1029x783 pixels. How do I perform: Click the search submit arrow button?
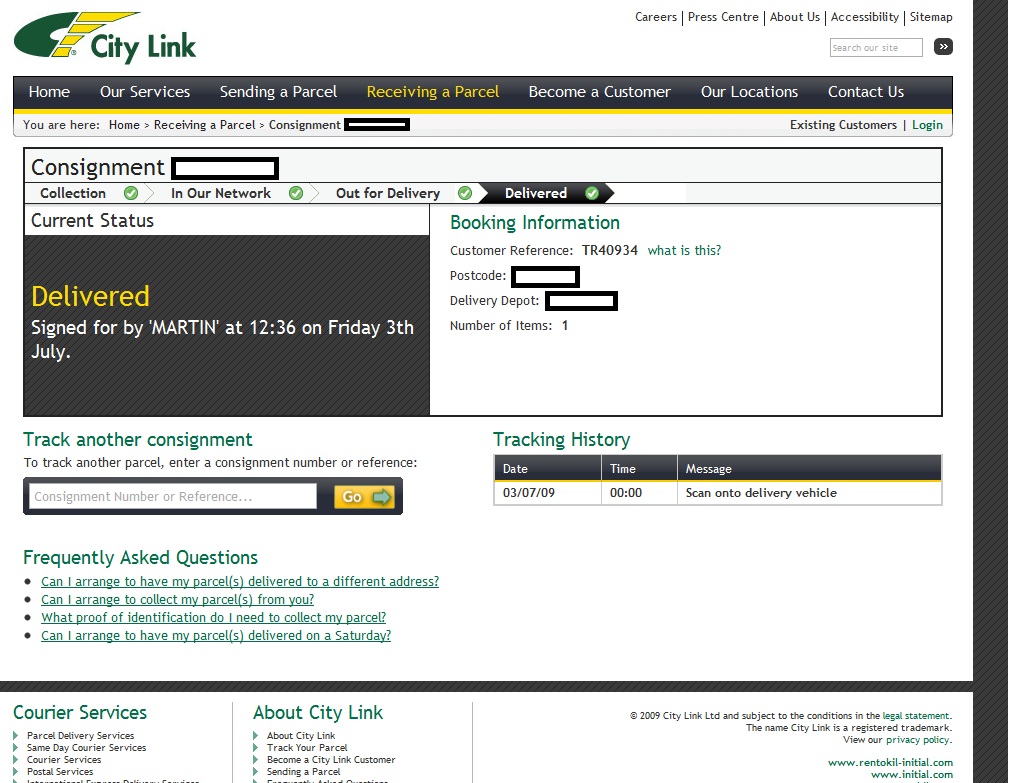(x=943, y=47)
